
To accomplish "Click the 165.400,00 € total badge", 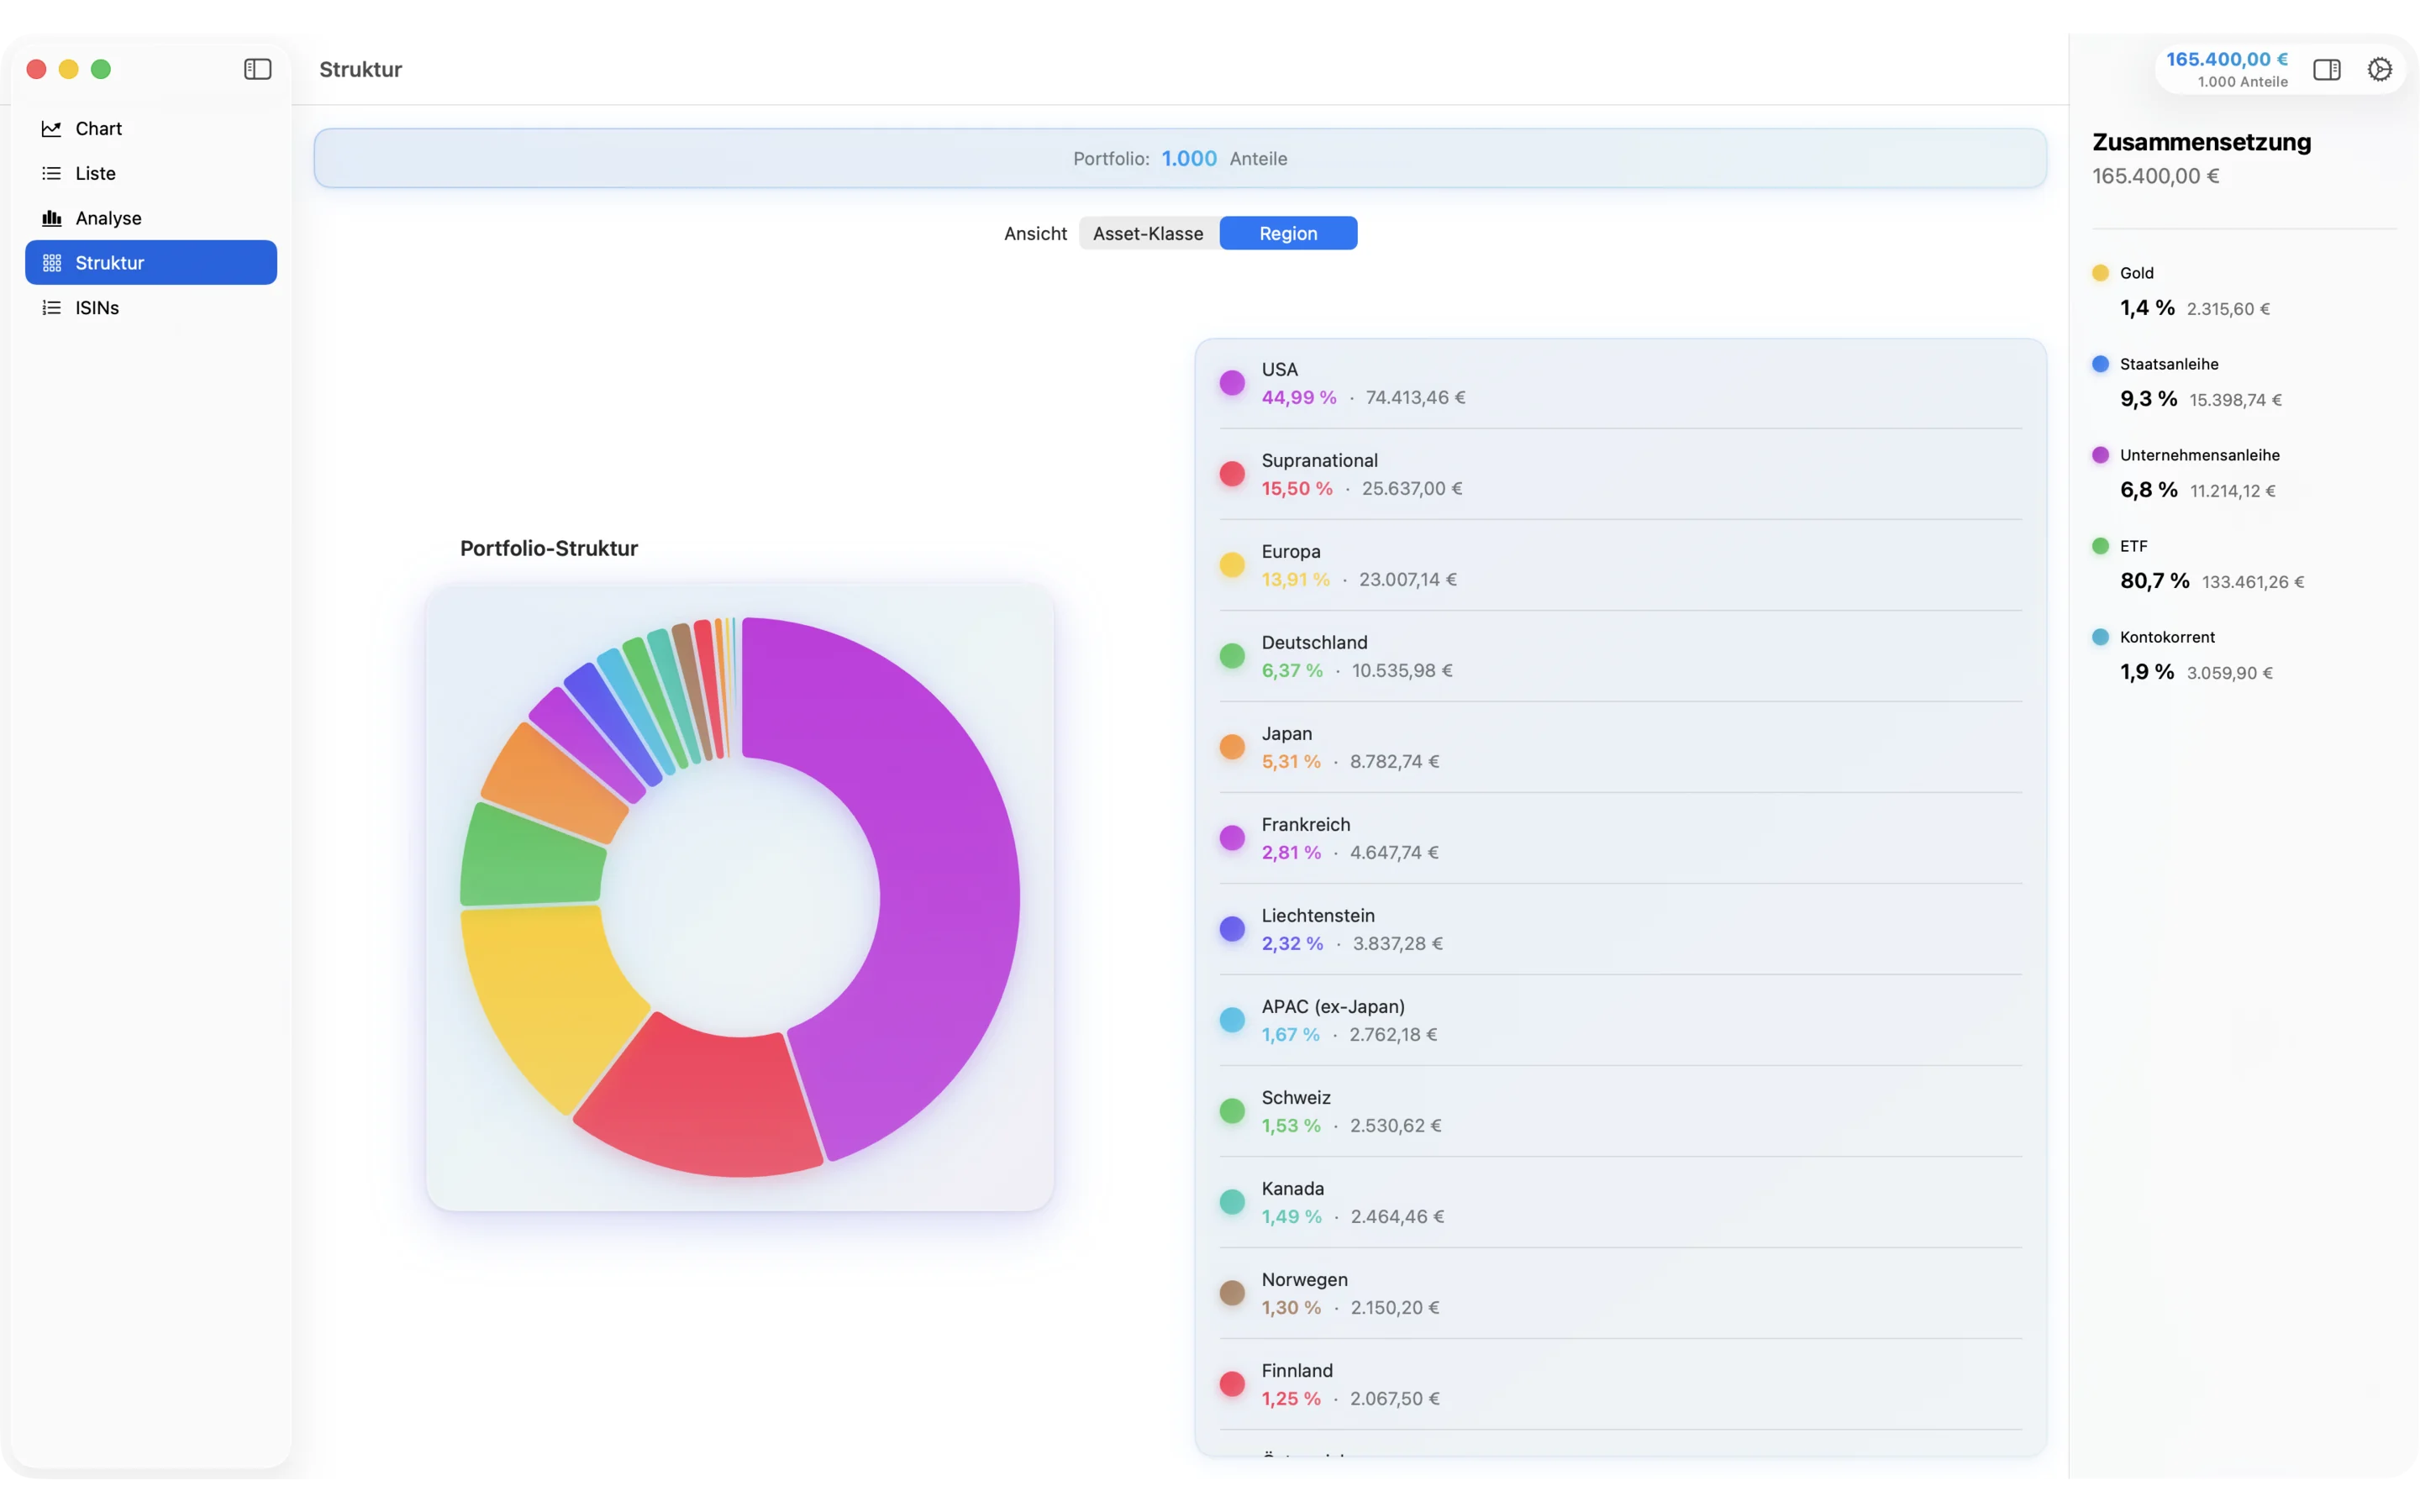I will click(2226, 58).
